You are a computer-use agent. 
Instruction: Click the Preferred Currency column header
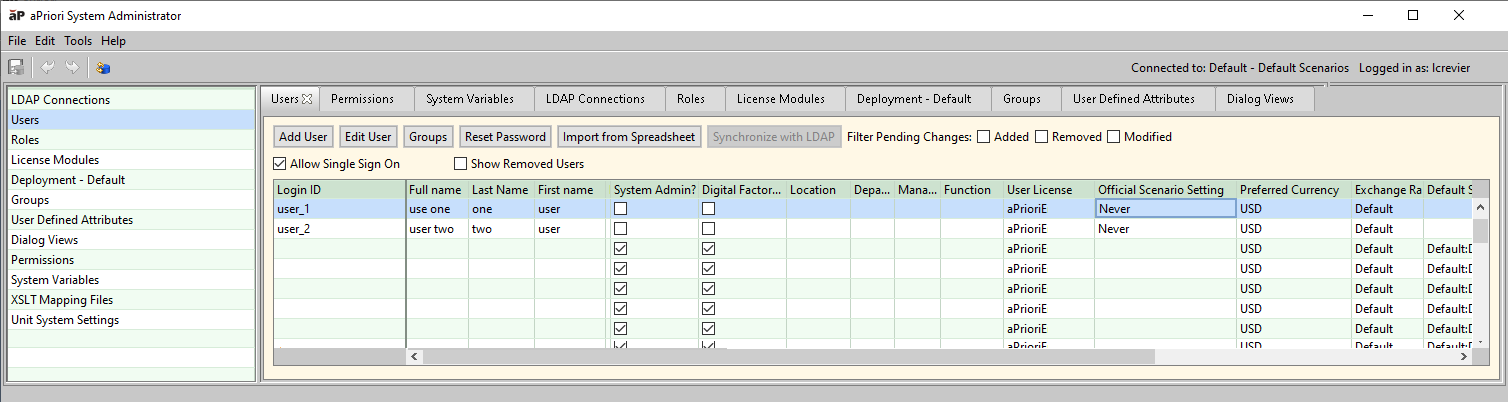click(x=1294, y=190)
